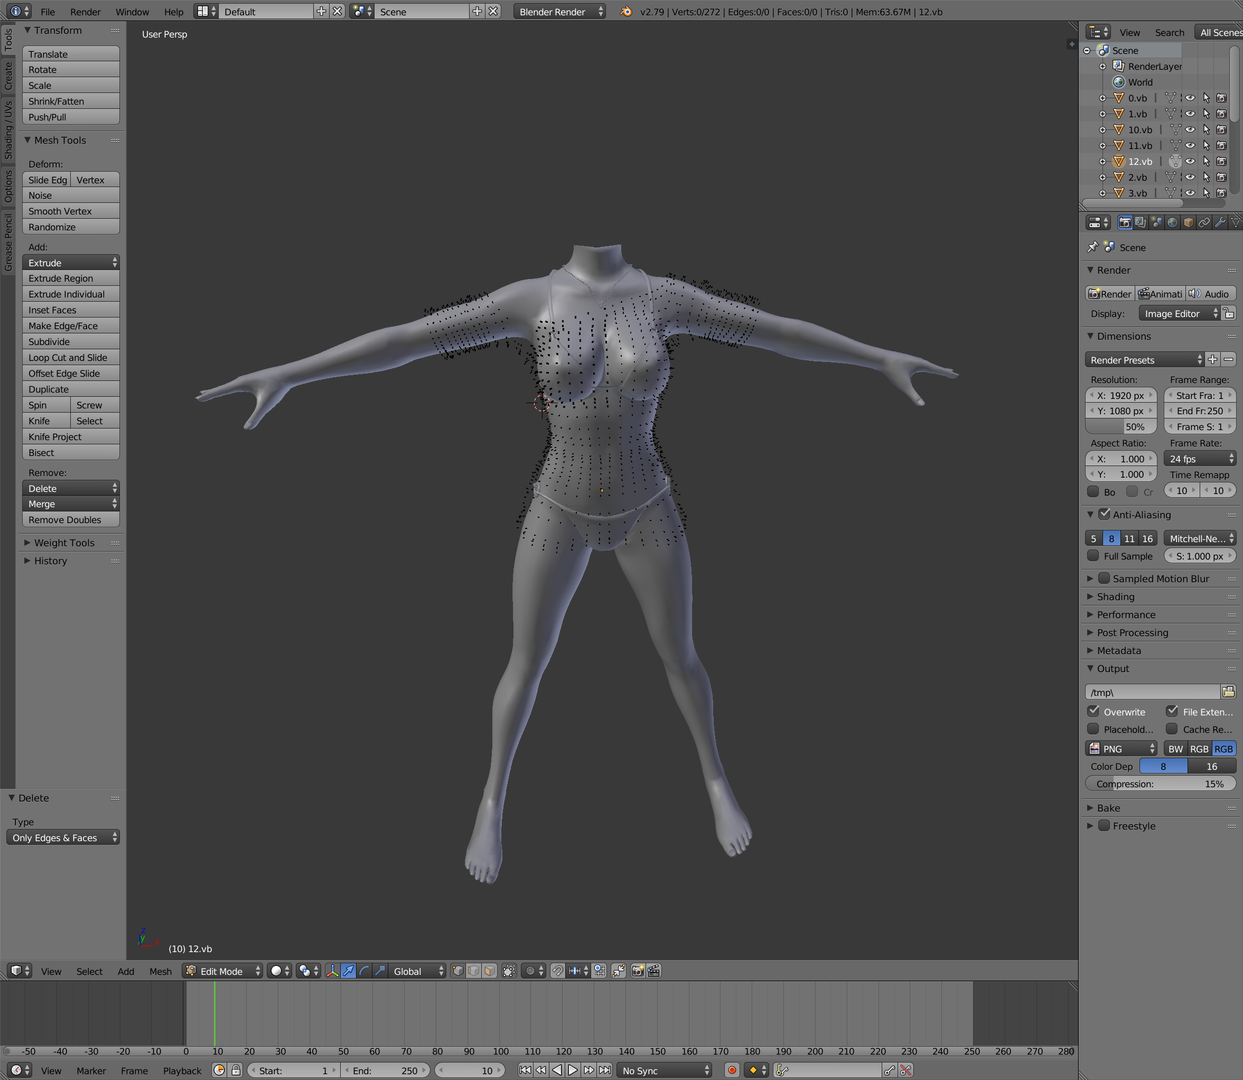Open the Window menu
1243x1080 pixels.
point(132,12)
